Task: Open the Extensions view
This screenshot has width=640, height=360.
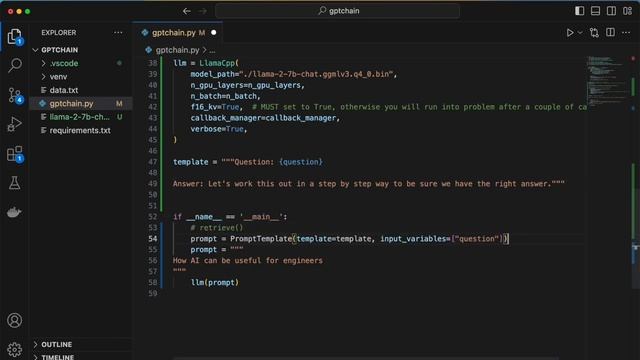Action: [x=15, y=154]
